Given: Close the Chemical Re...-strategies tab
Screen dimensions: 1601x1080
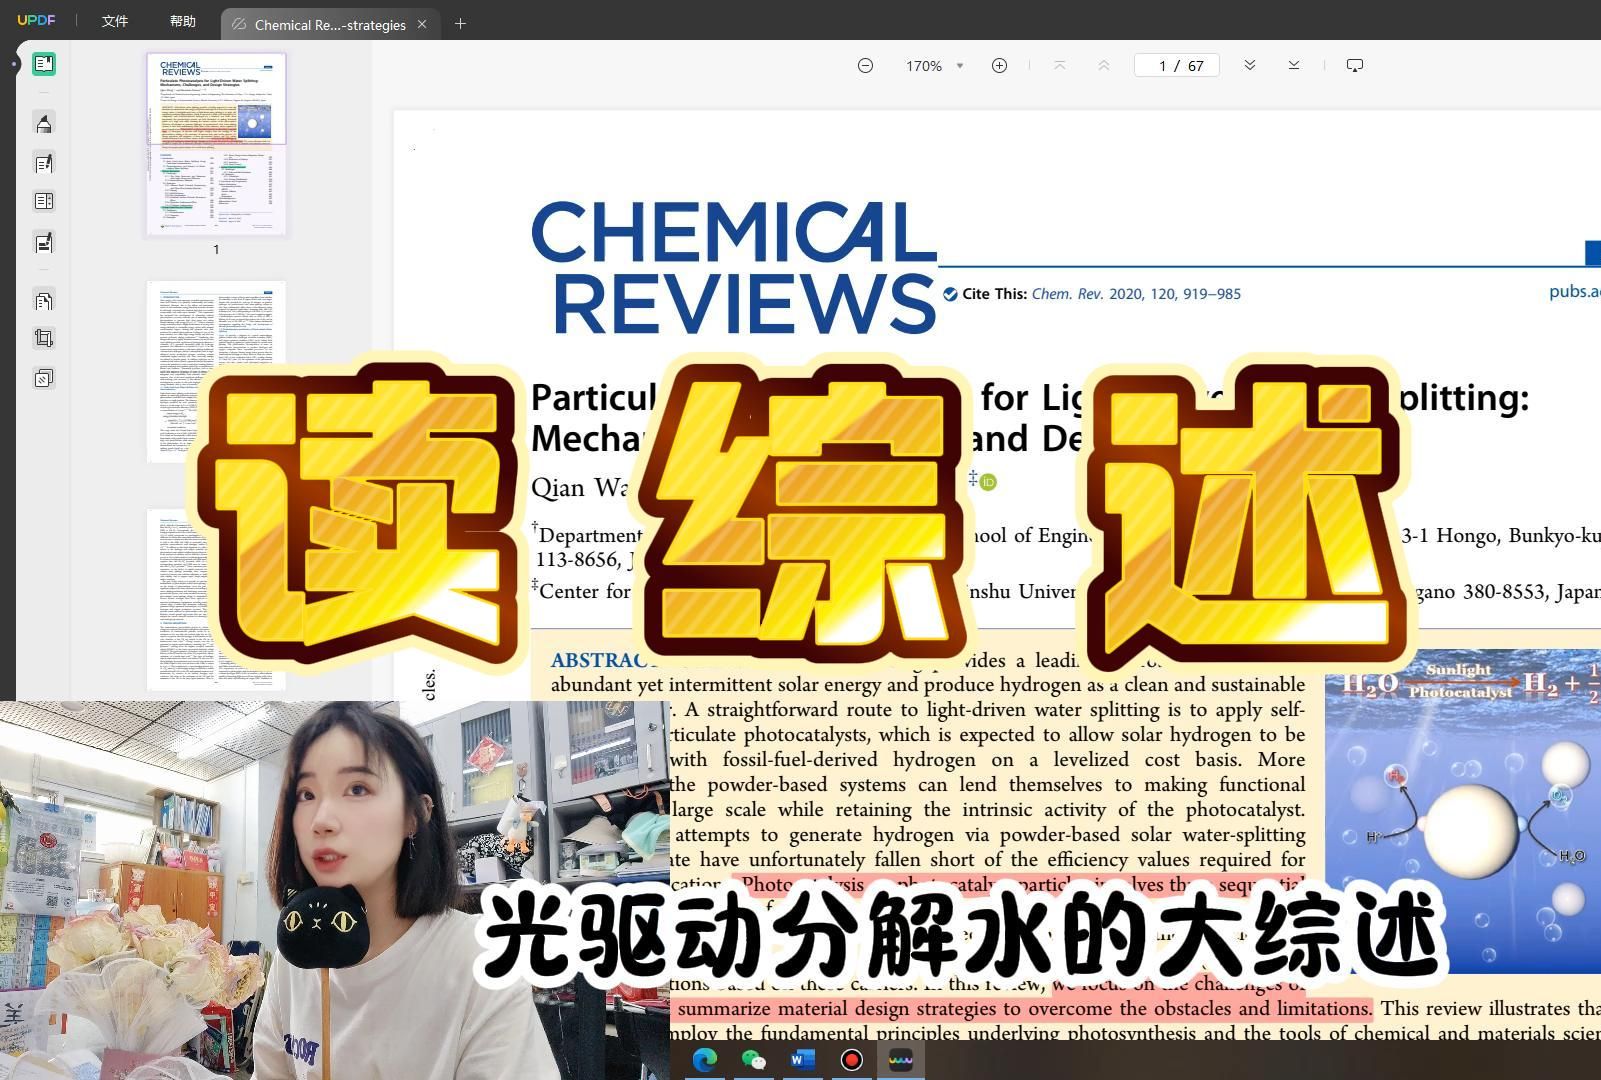Looking at the screenshot, I should pos(422,24).
